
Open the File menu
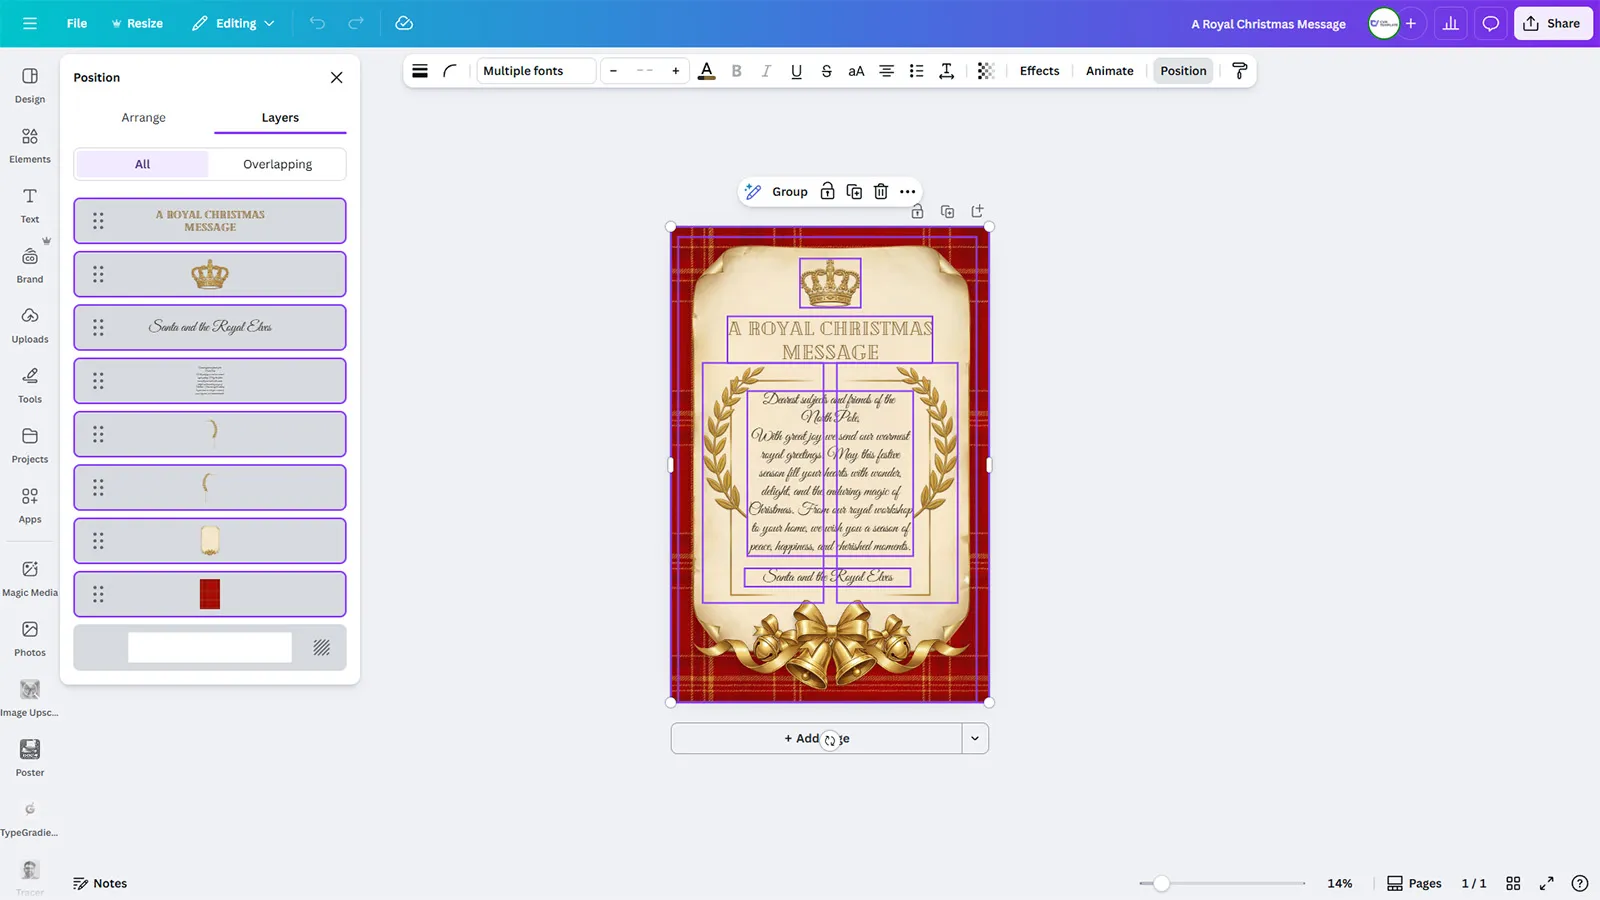[77, 24]
